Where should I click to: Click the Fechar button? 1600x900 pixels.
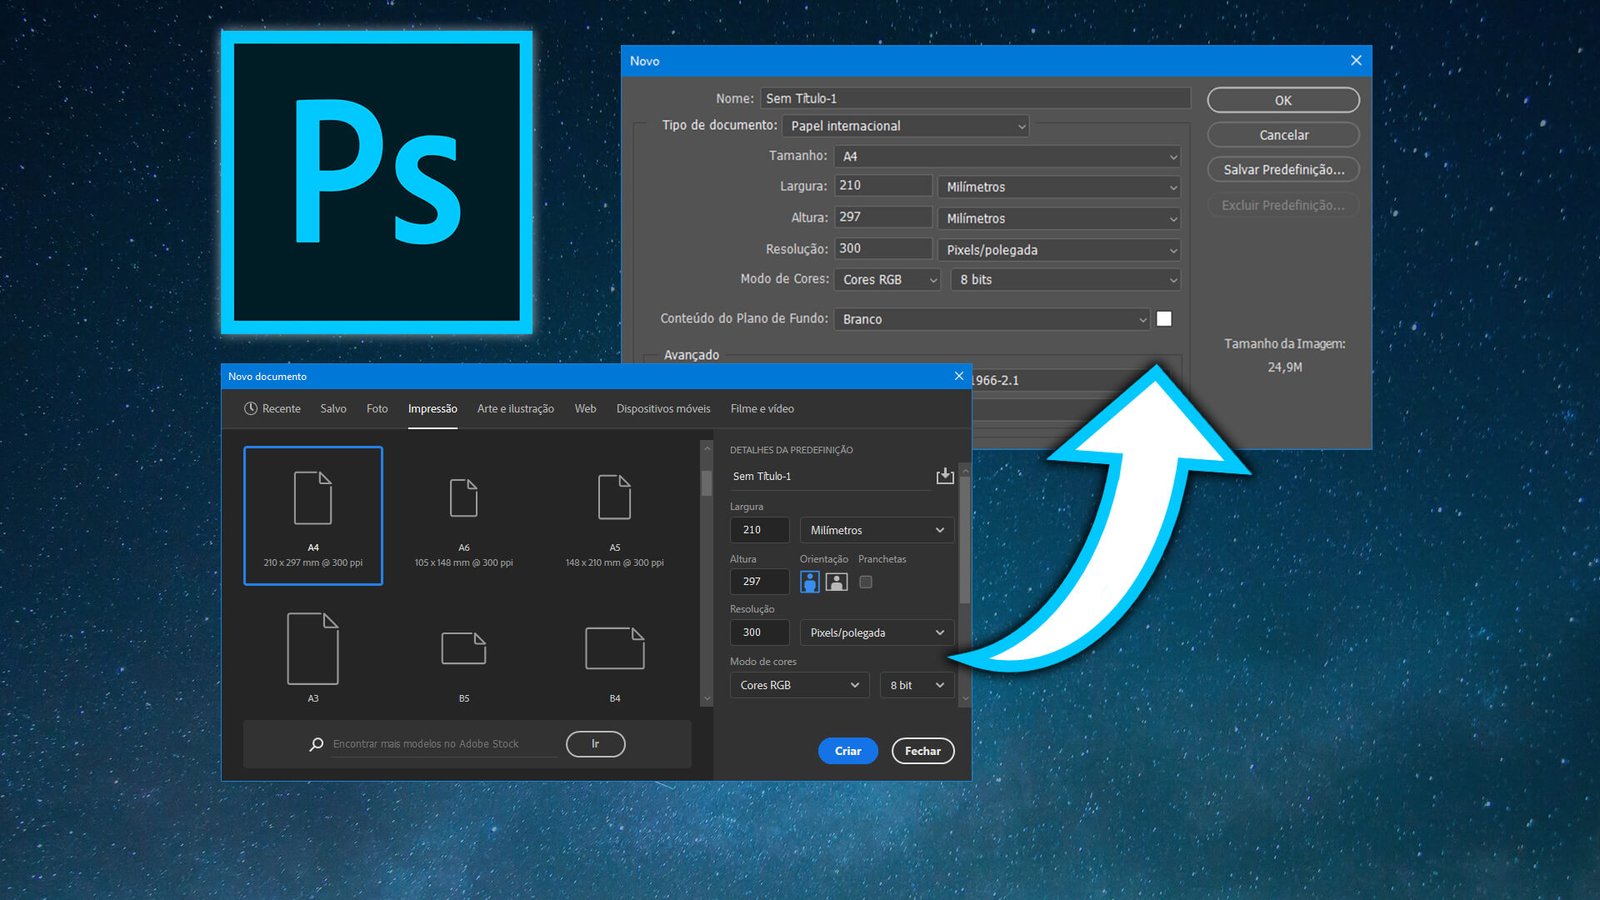(923, 751)
